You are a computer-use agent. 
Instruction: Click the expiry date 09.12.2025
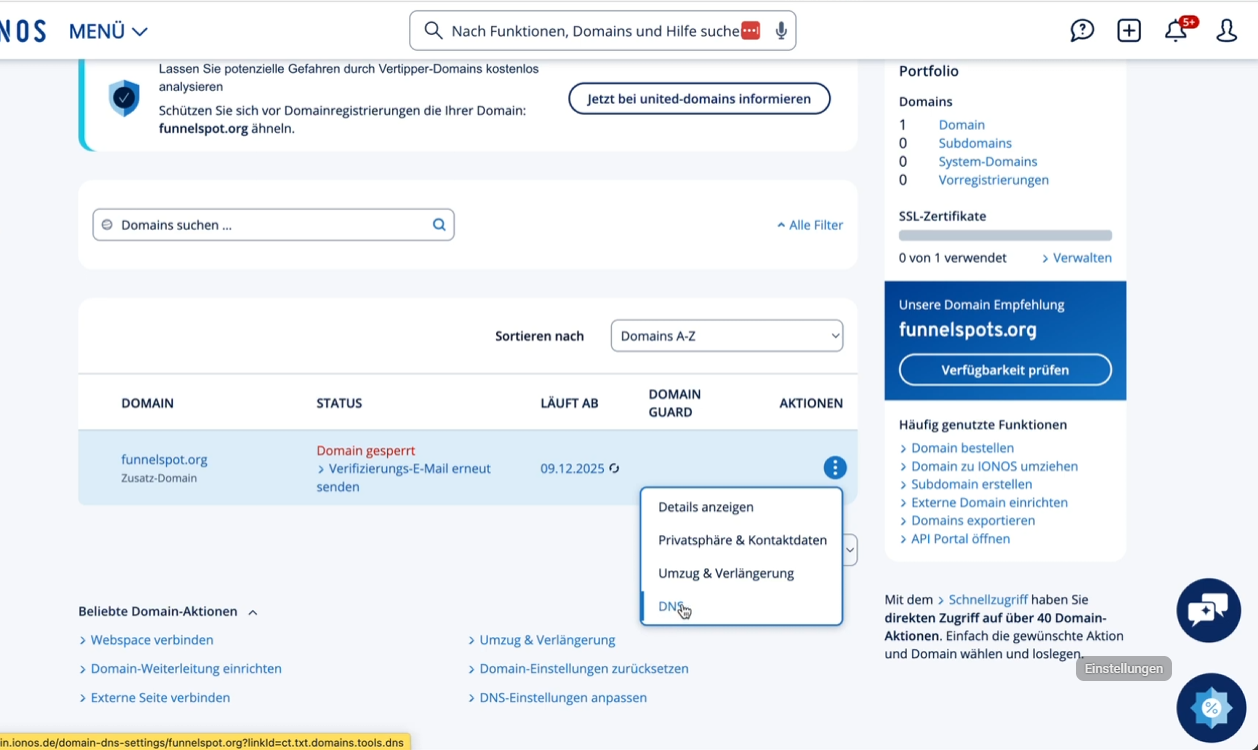pyautogui.click(x=572, y=469)
